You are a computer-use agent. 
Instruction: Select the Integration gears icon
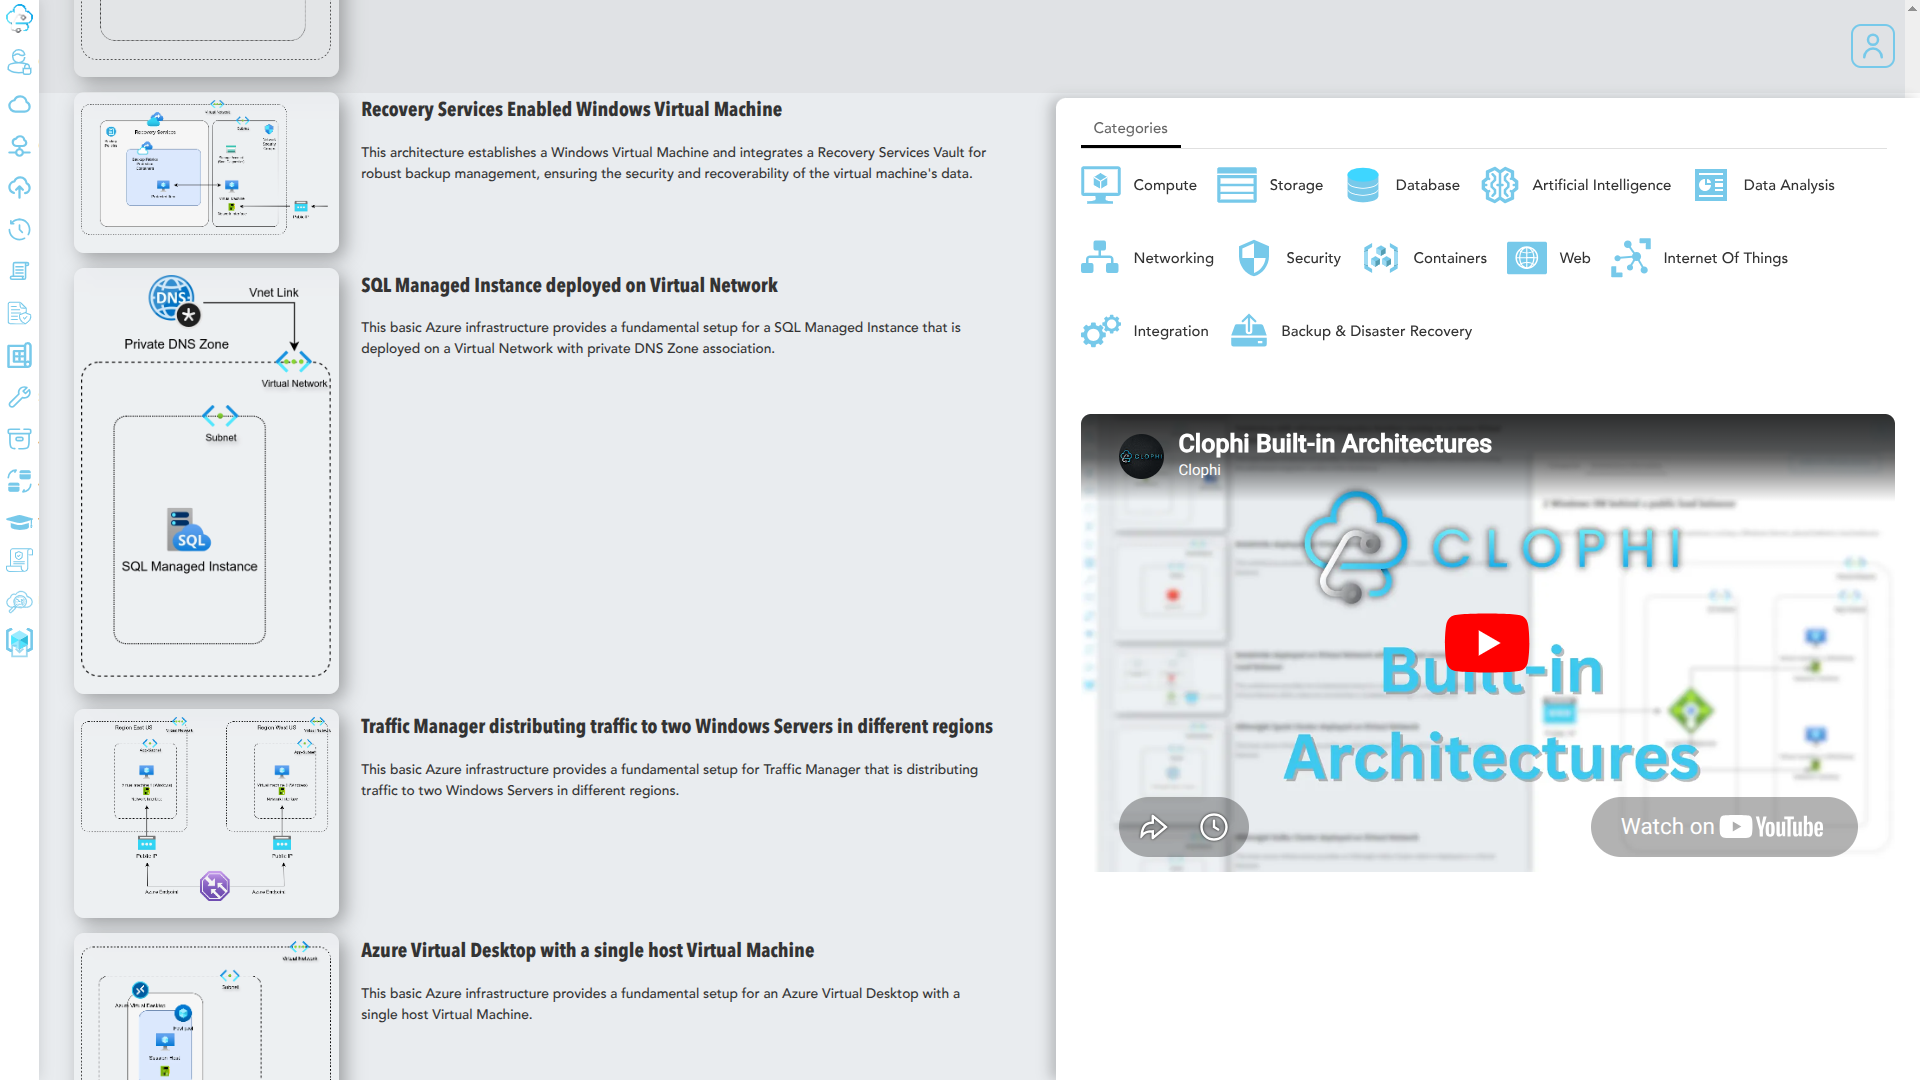point(1100,331)
